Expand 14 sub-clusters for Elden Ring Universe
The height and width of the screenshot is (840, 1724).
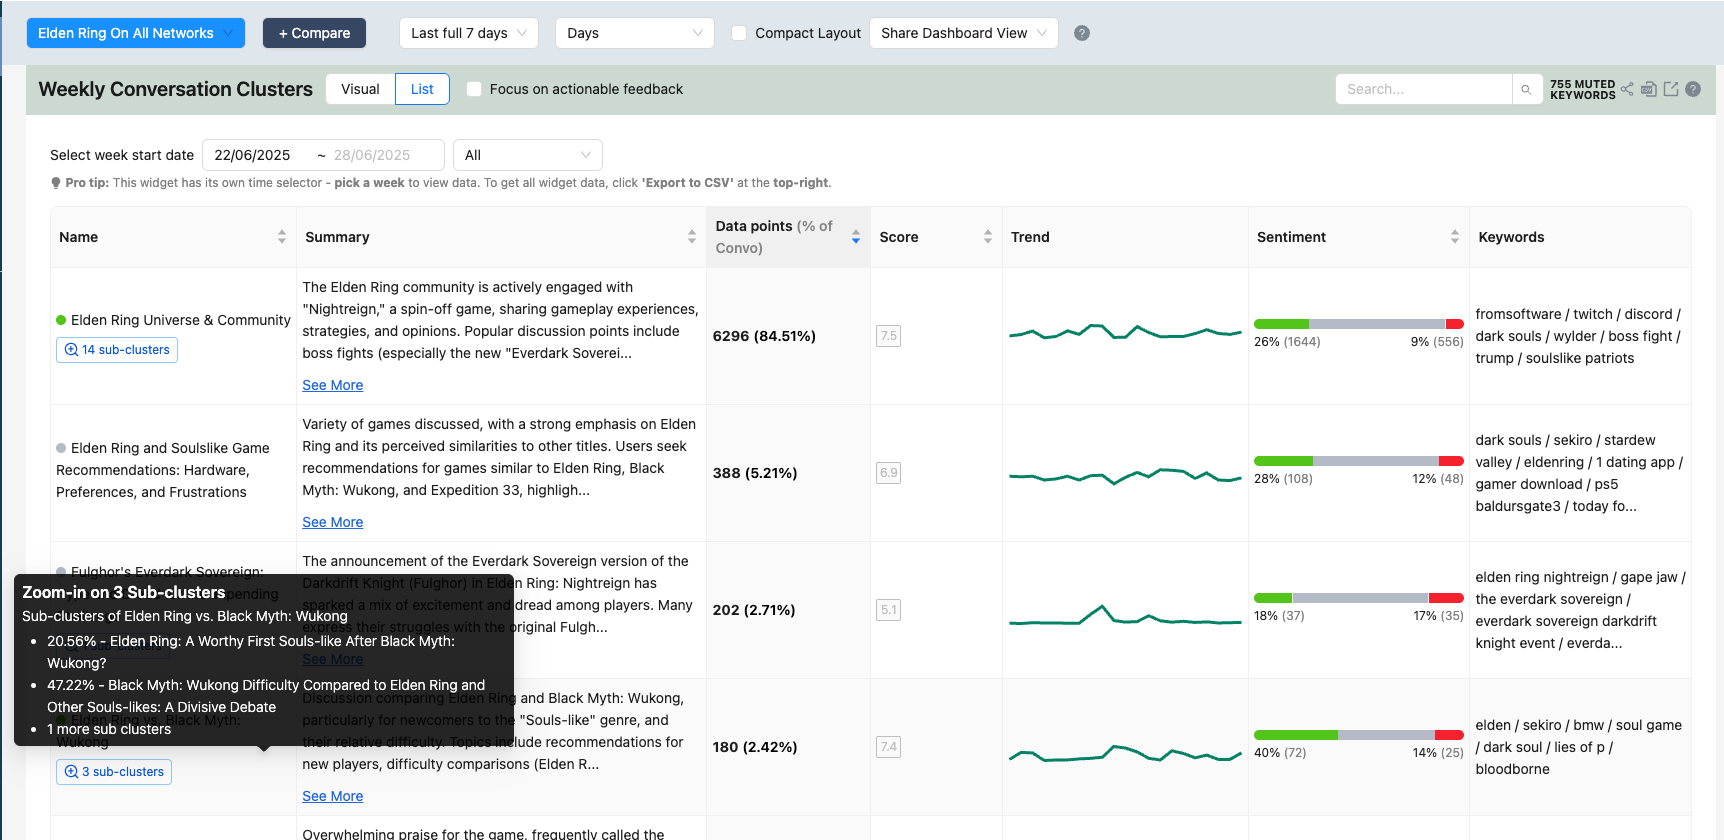tap(117, 350)
